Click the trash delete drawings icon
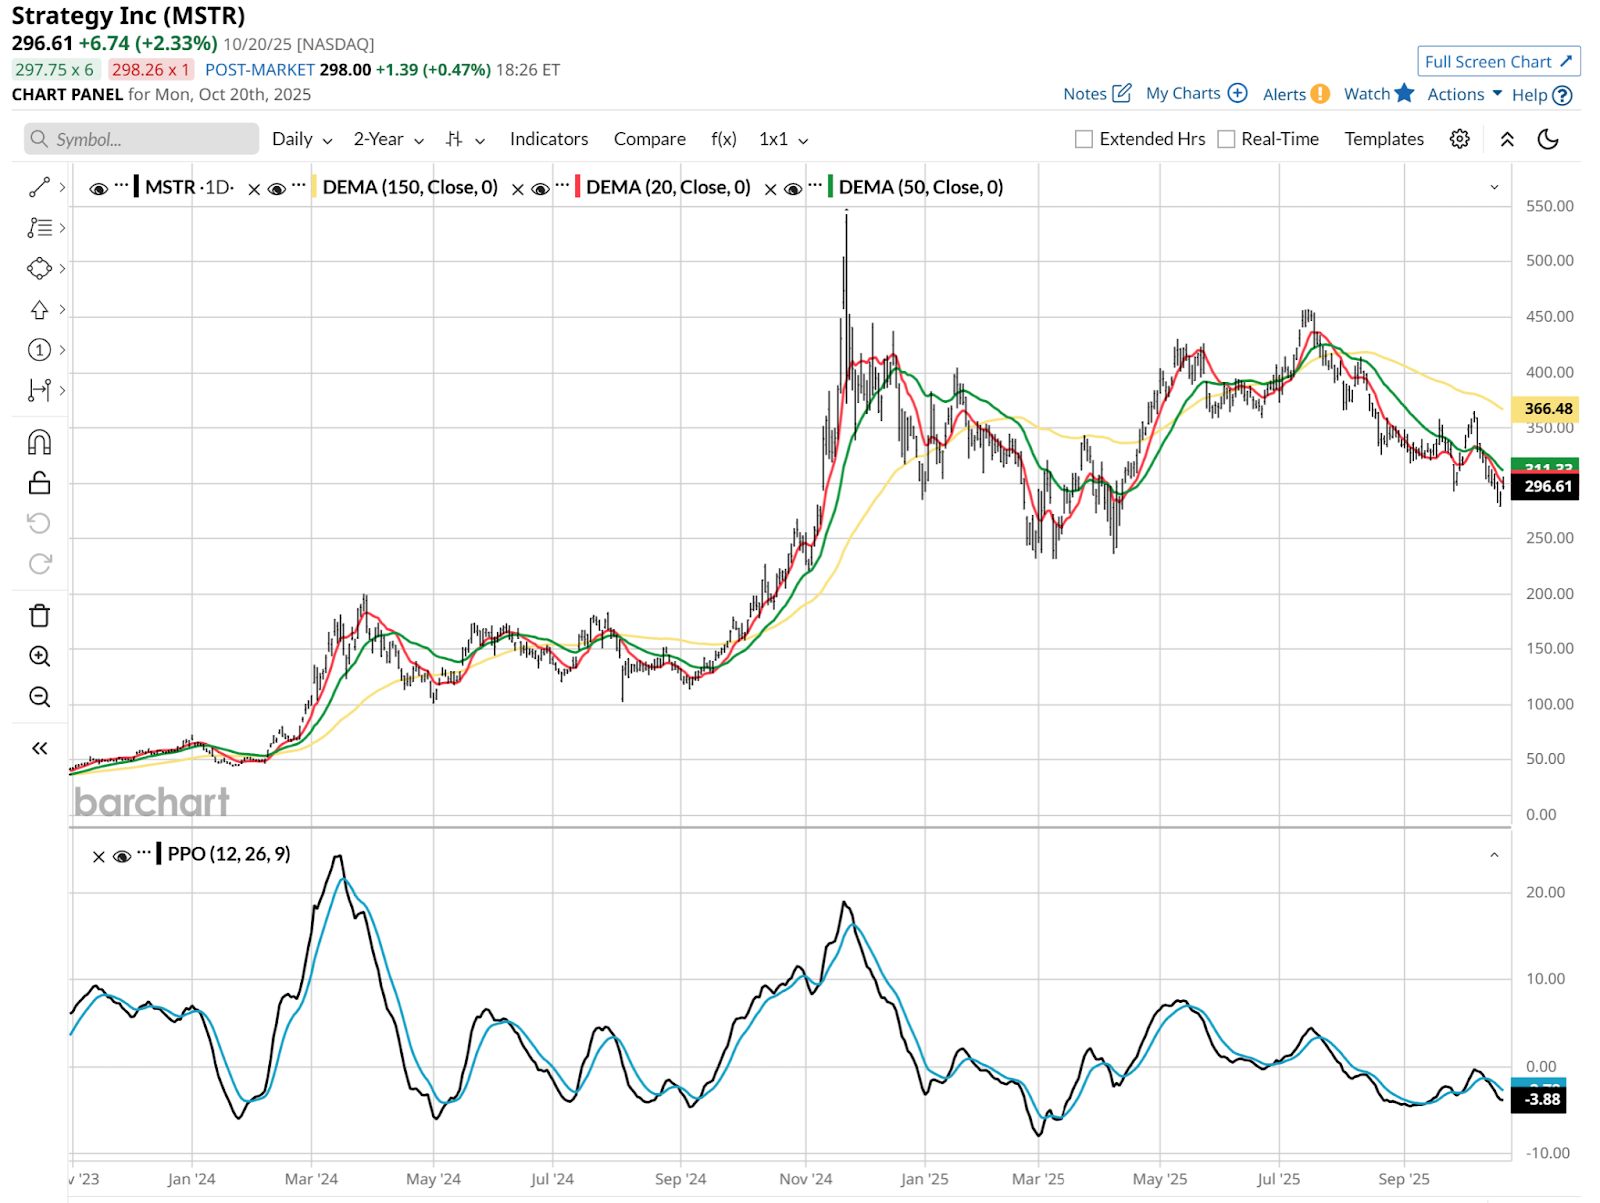 point(39,615)
